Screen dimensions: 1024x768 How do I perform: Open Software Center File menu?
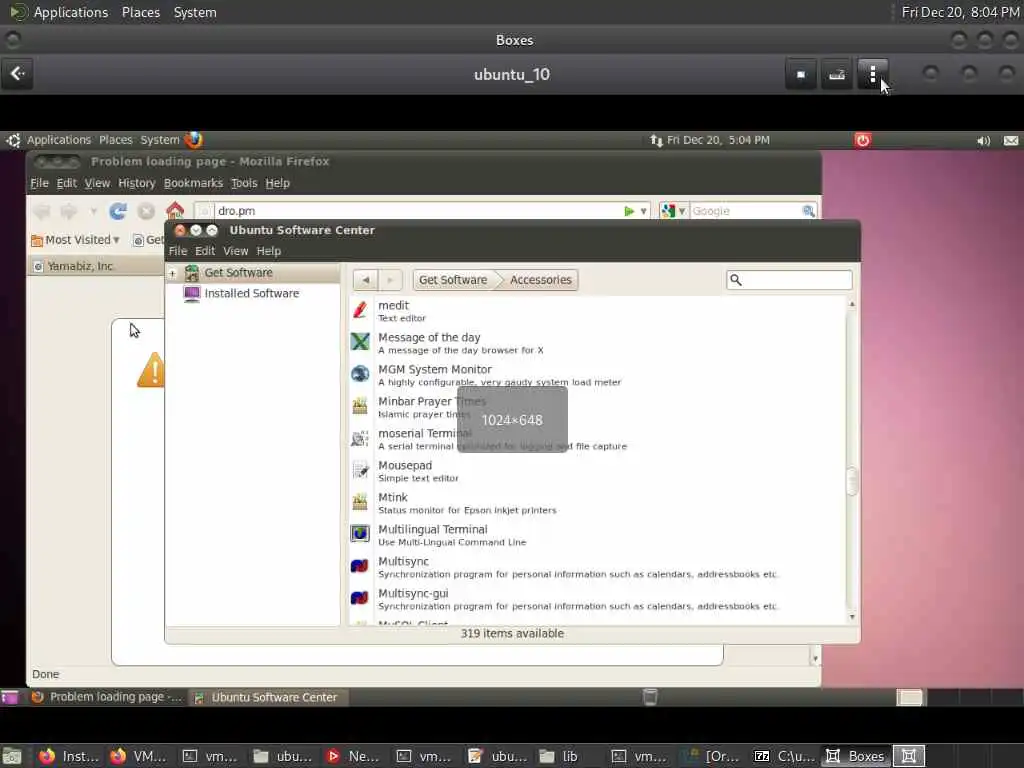pyautogui.click(x=178, y=251)
